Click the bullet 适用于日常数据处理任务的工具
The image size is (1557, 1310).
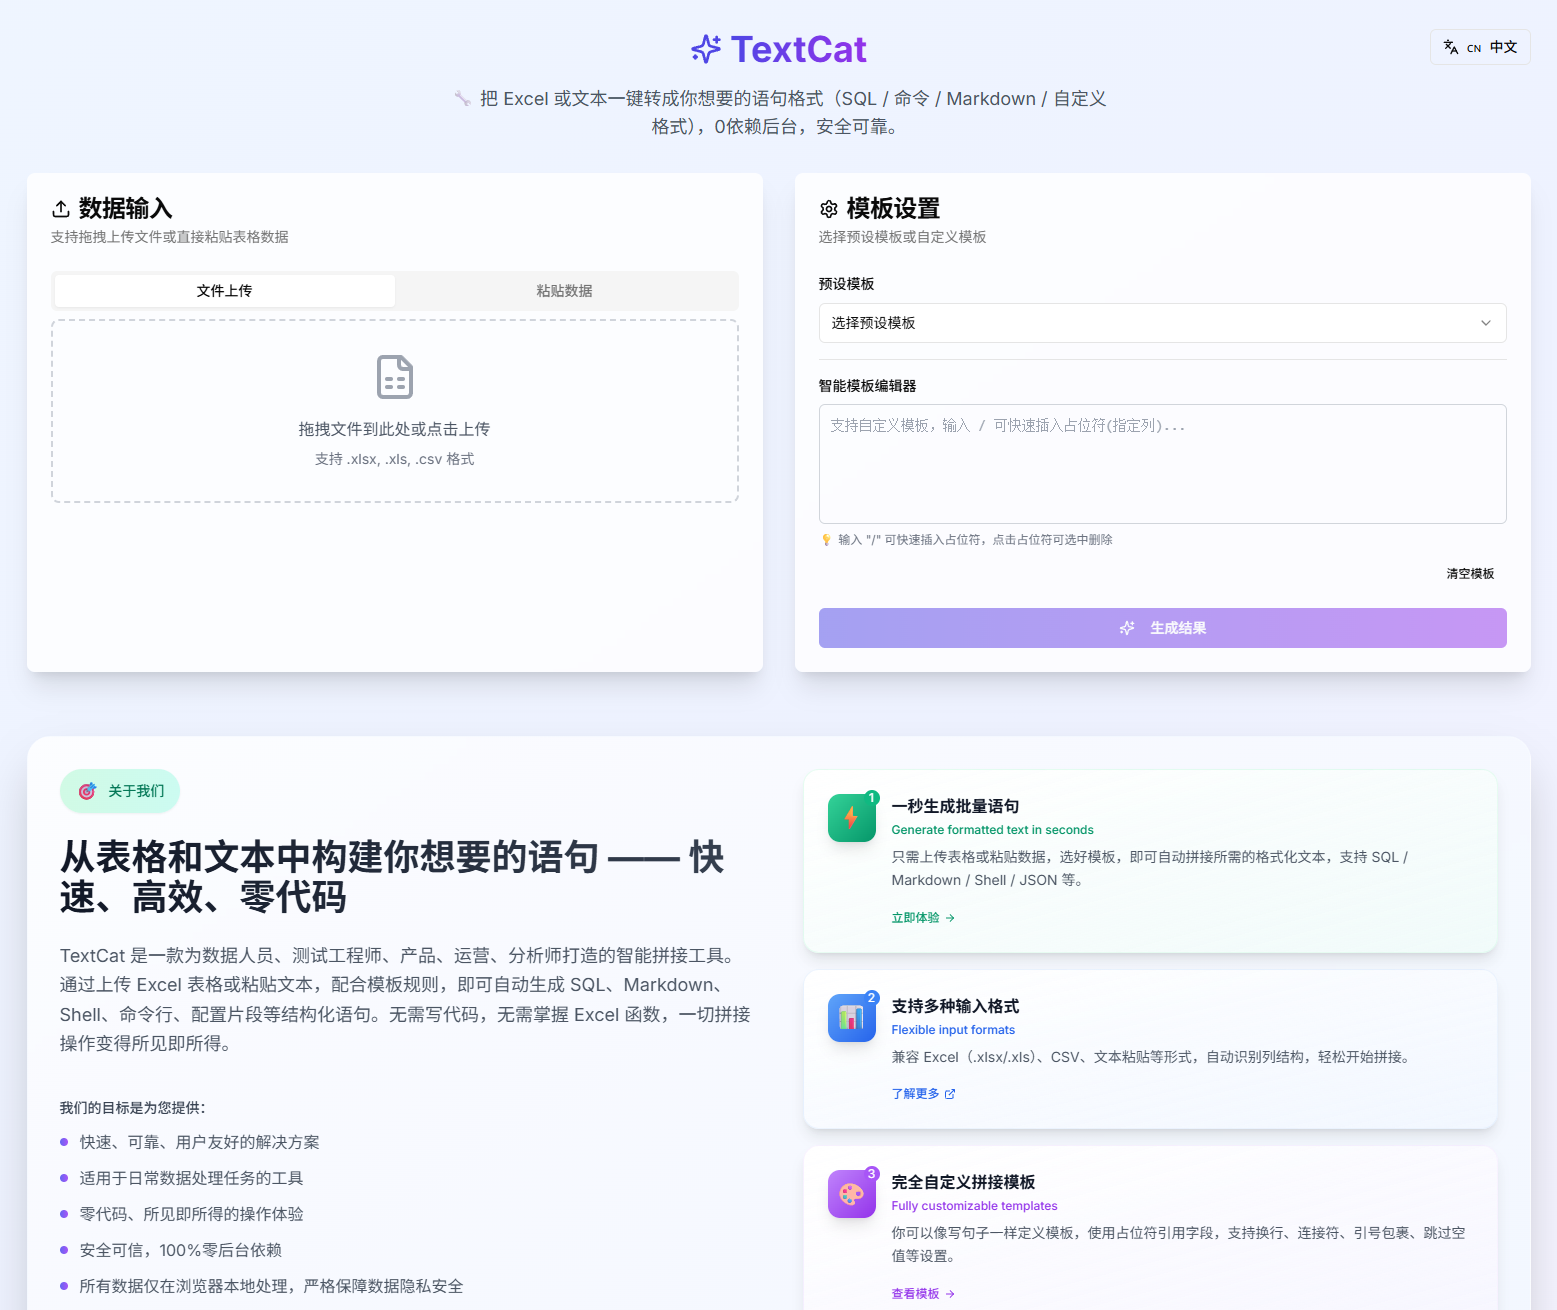point(192,1178)
